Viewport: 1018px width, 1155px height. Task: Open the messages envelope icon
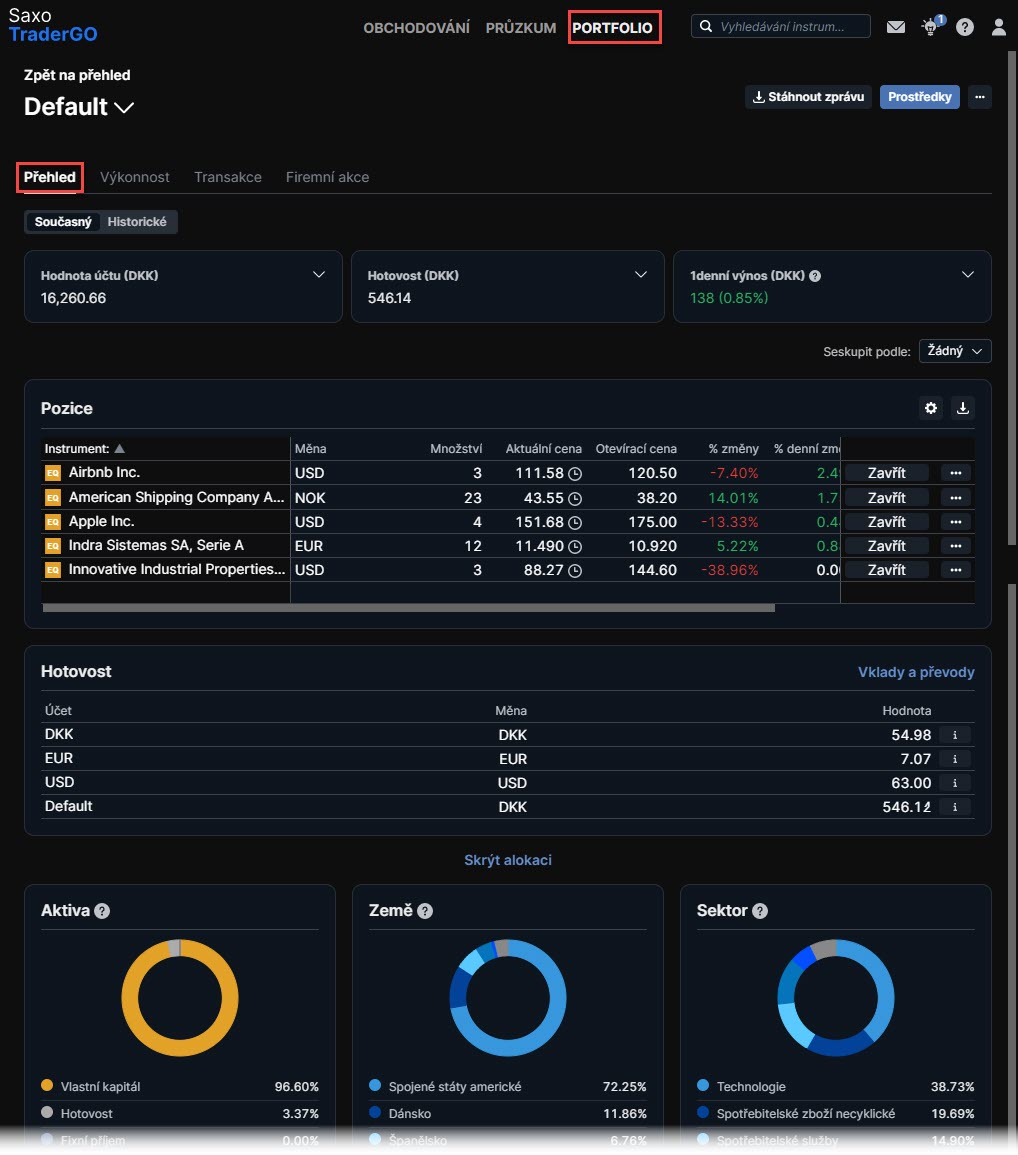(x=896, y=27)
